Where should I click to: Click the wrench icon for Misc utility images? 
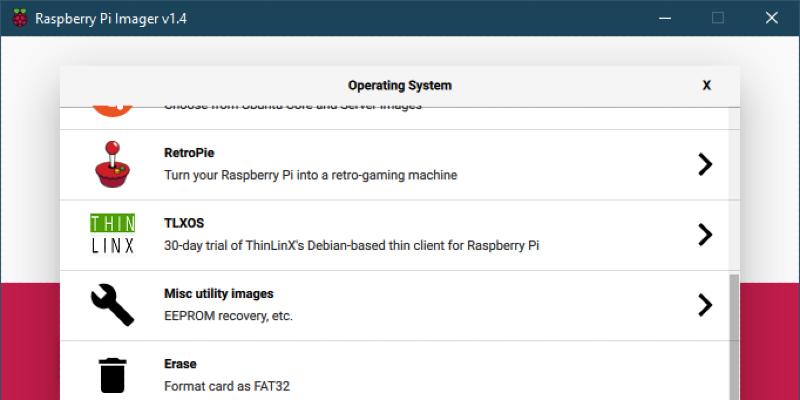[112, 305]
